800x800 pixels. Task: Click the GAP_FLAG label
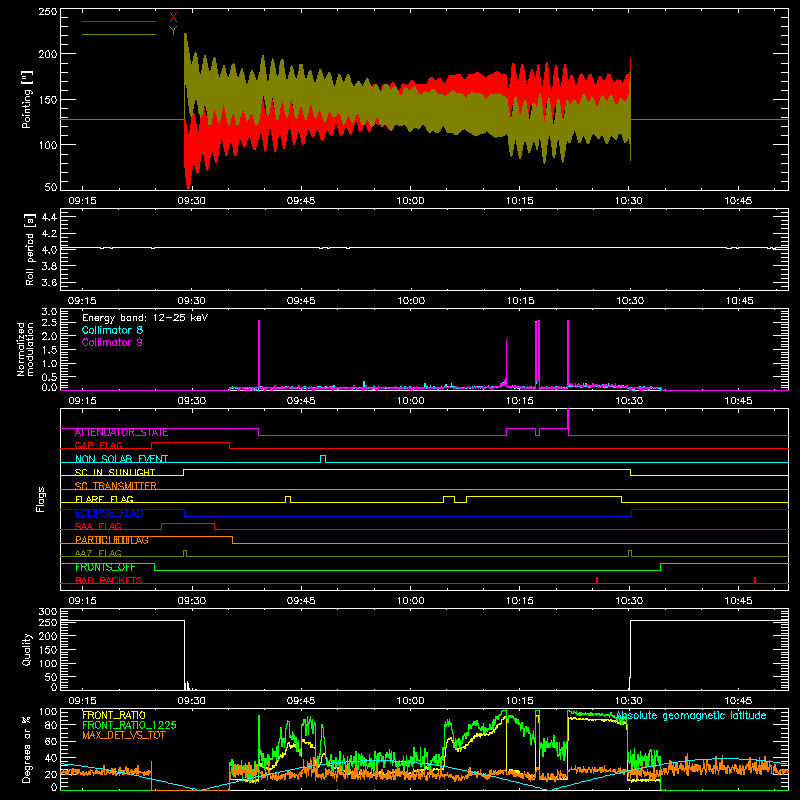pyautogui.click(x=98, y=445)
